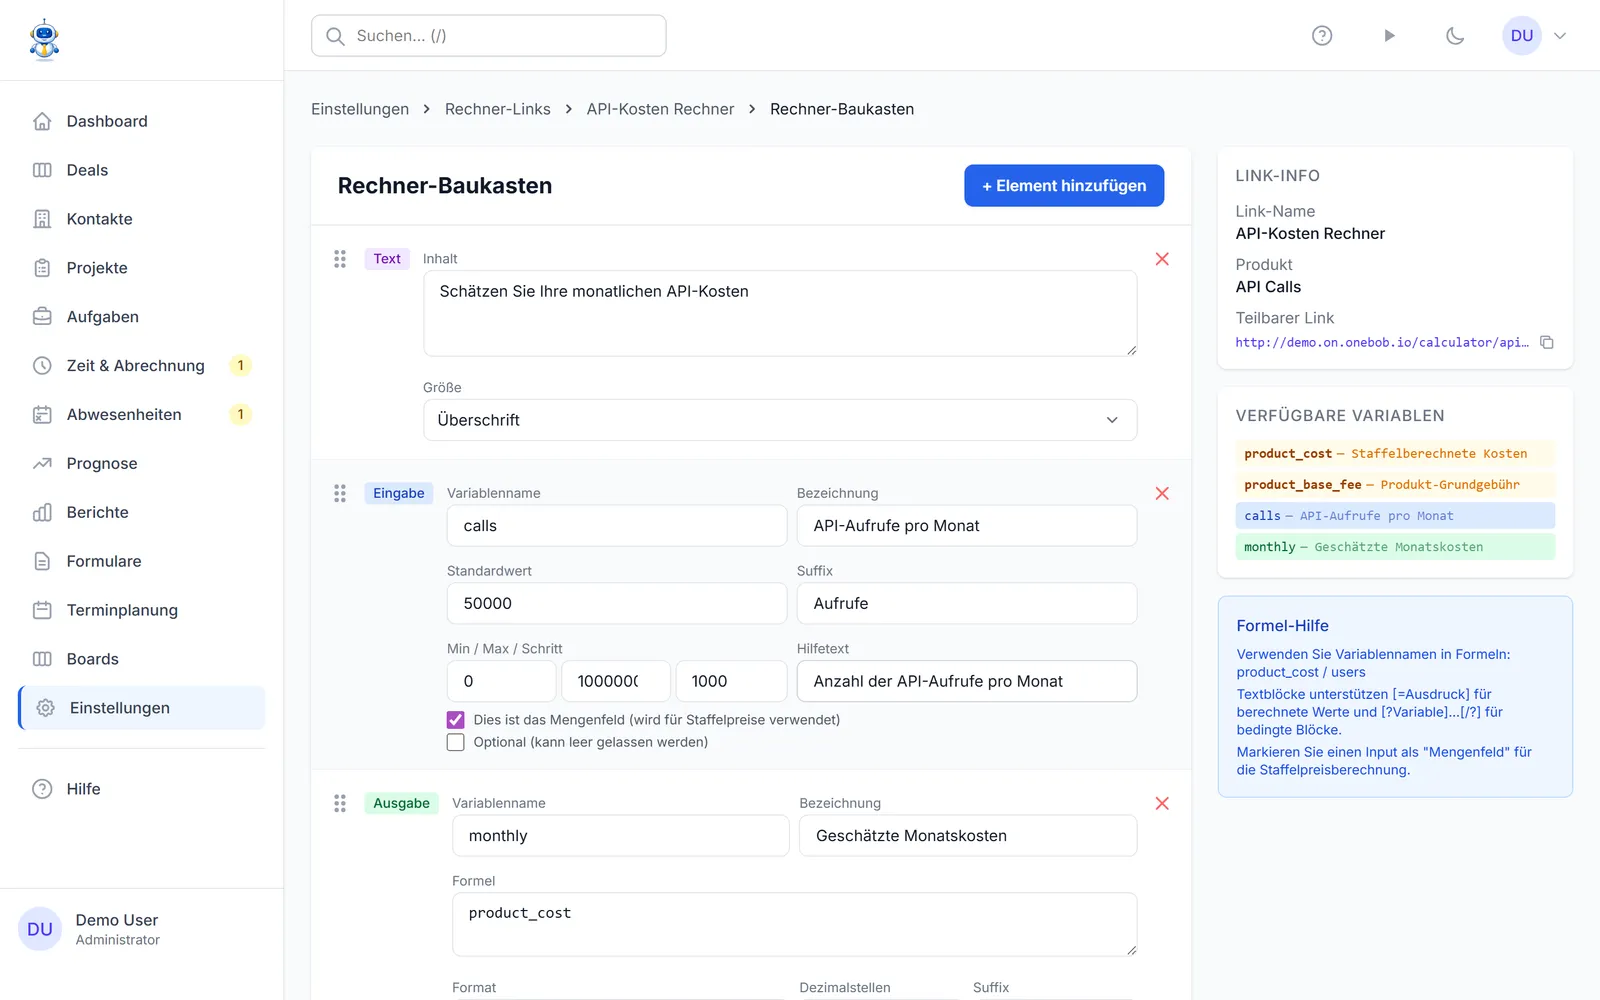Click the Hilfe question mark icon
The height and width of the screenshot is (1000, 1600).
tap(42, 789)
